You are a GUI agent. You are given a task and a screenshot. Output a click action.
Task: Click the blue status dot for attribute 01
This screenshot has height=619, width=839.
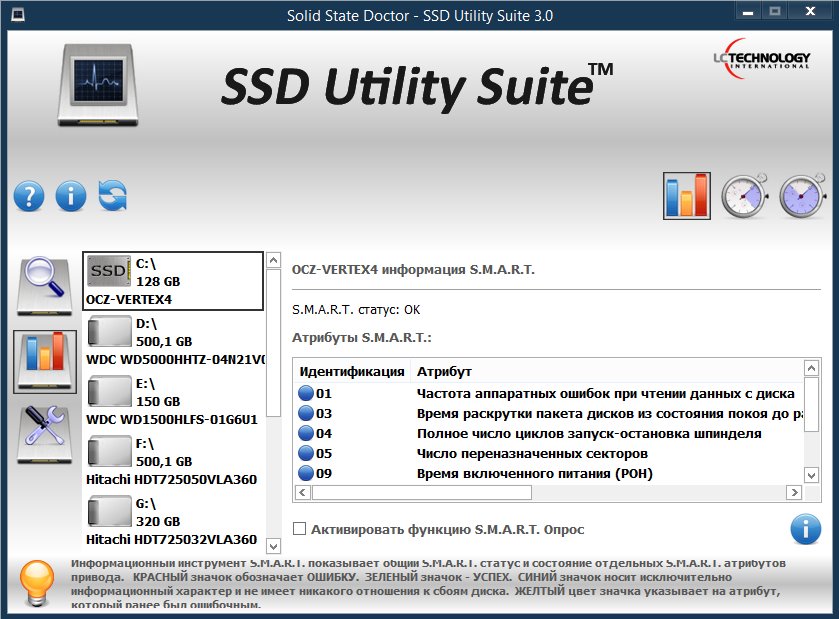pos(306,393)
